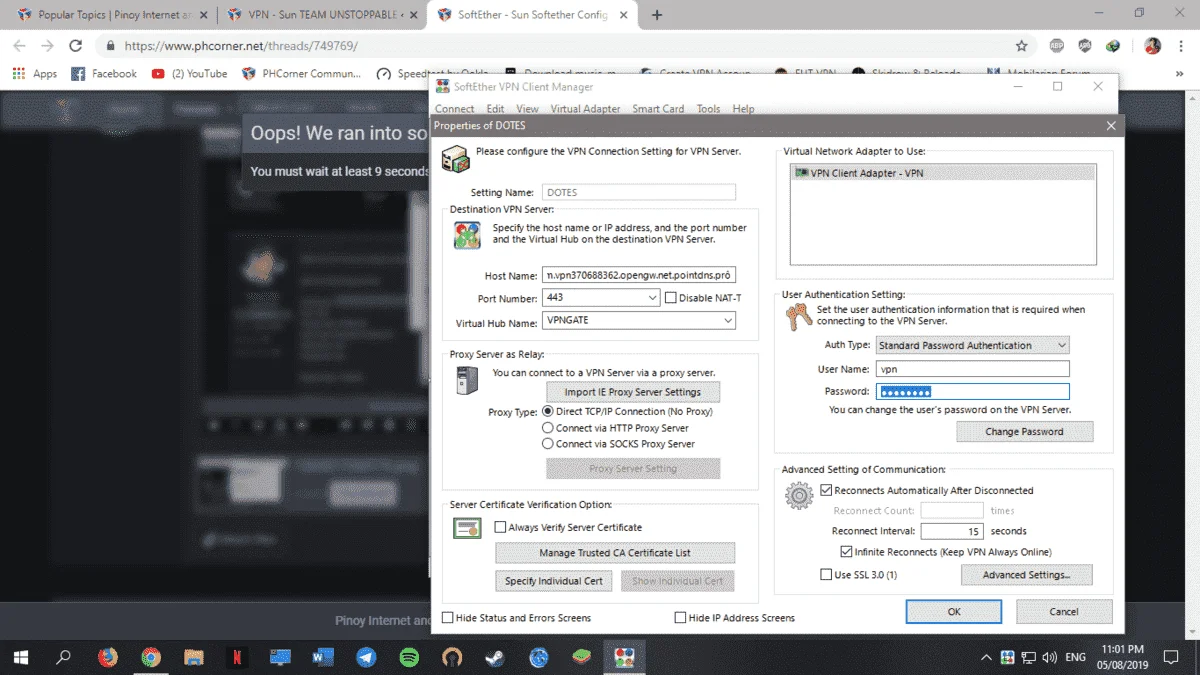Viewport: 1200px width, 675px height.
Task: Click the Password field
Action: coord(972,392)
